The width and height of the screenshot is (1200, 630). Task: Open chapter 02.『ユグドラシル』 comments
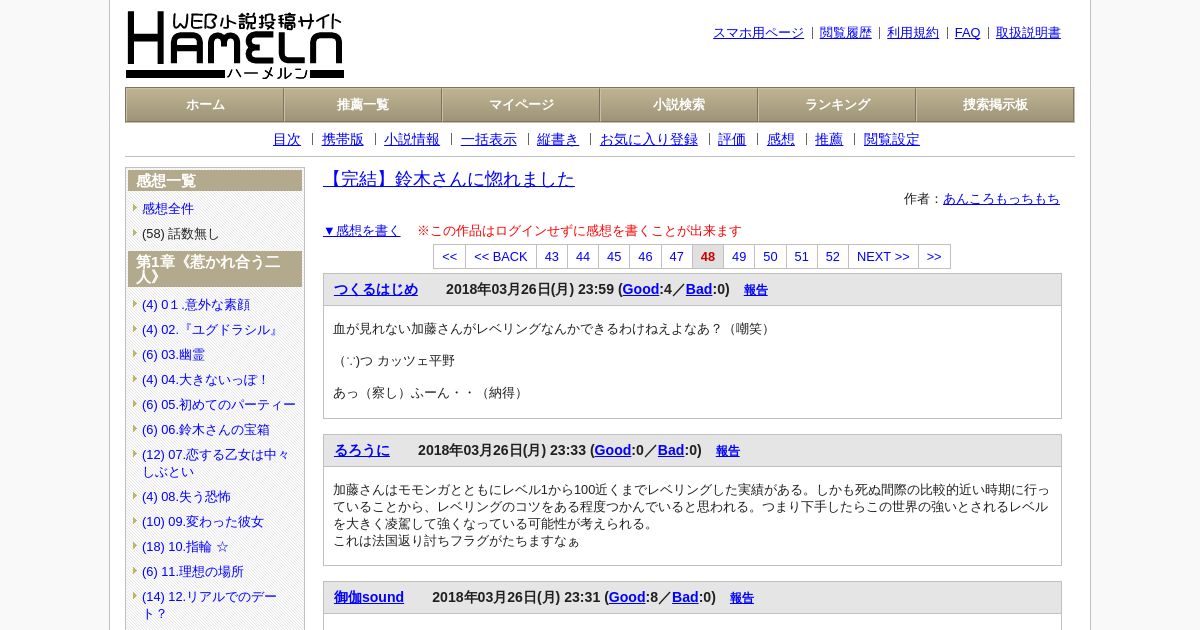211,330
